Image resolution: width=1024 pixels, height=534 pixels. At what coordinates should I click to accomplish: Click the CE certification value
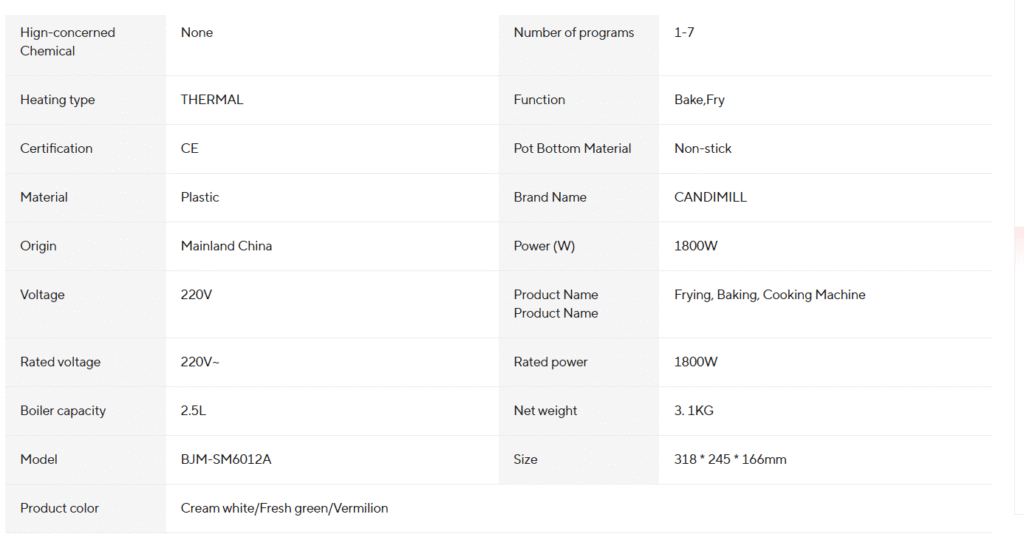click(189, 148)
